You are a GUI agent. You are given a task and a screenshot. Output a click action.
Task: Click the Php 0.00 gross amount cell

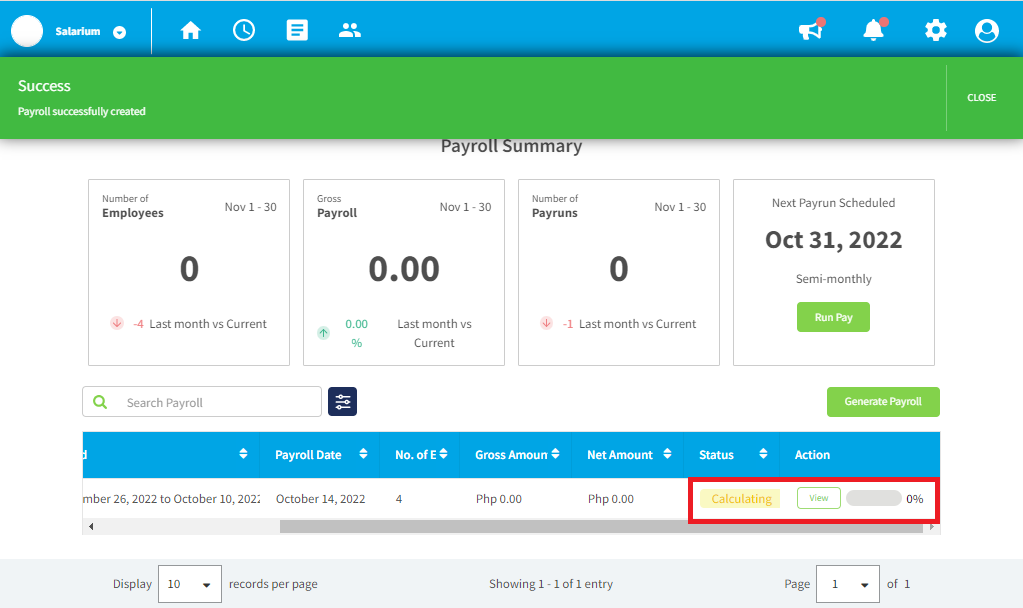[498, 499]
